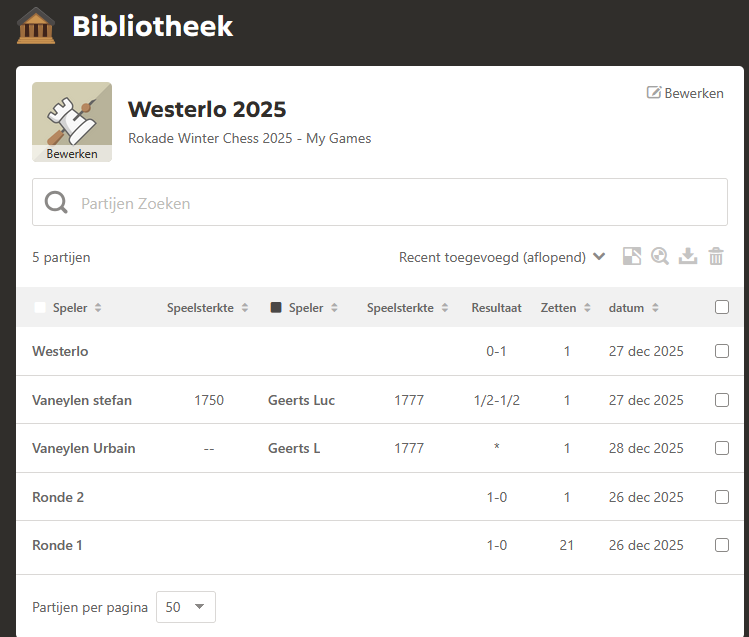Click the Bibliotheek library building icon
749x637 pixels.
pyautogui.click(x=36, y=26)
